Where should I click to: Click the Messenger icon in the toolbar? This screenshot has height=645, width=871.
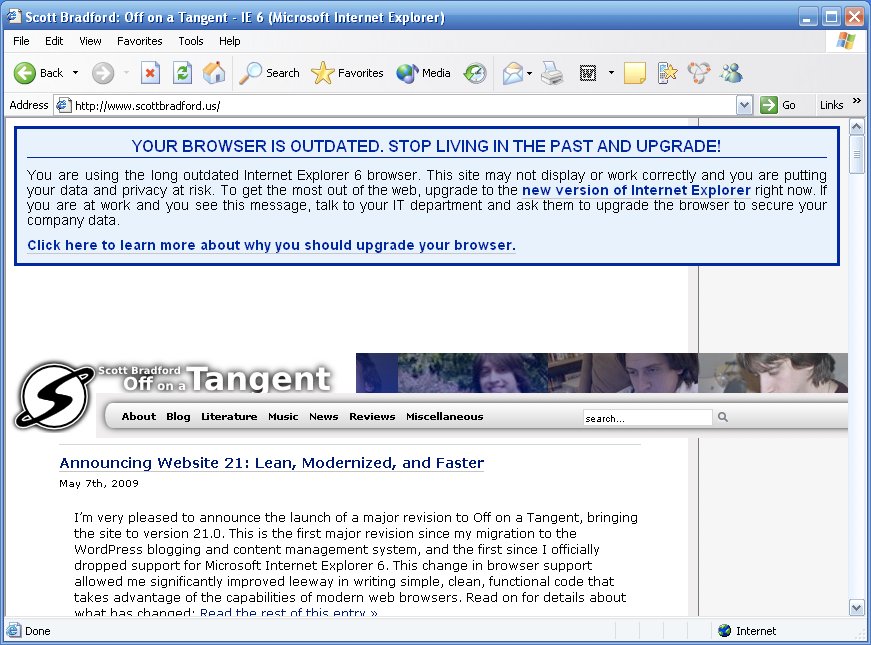point(731,73)
